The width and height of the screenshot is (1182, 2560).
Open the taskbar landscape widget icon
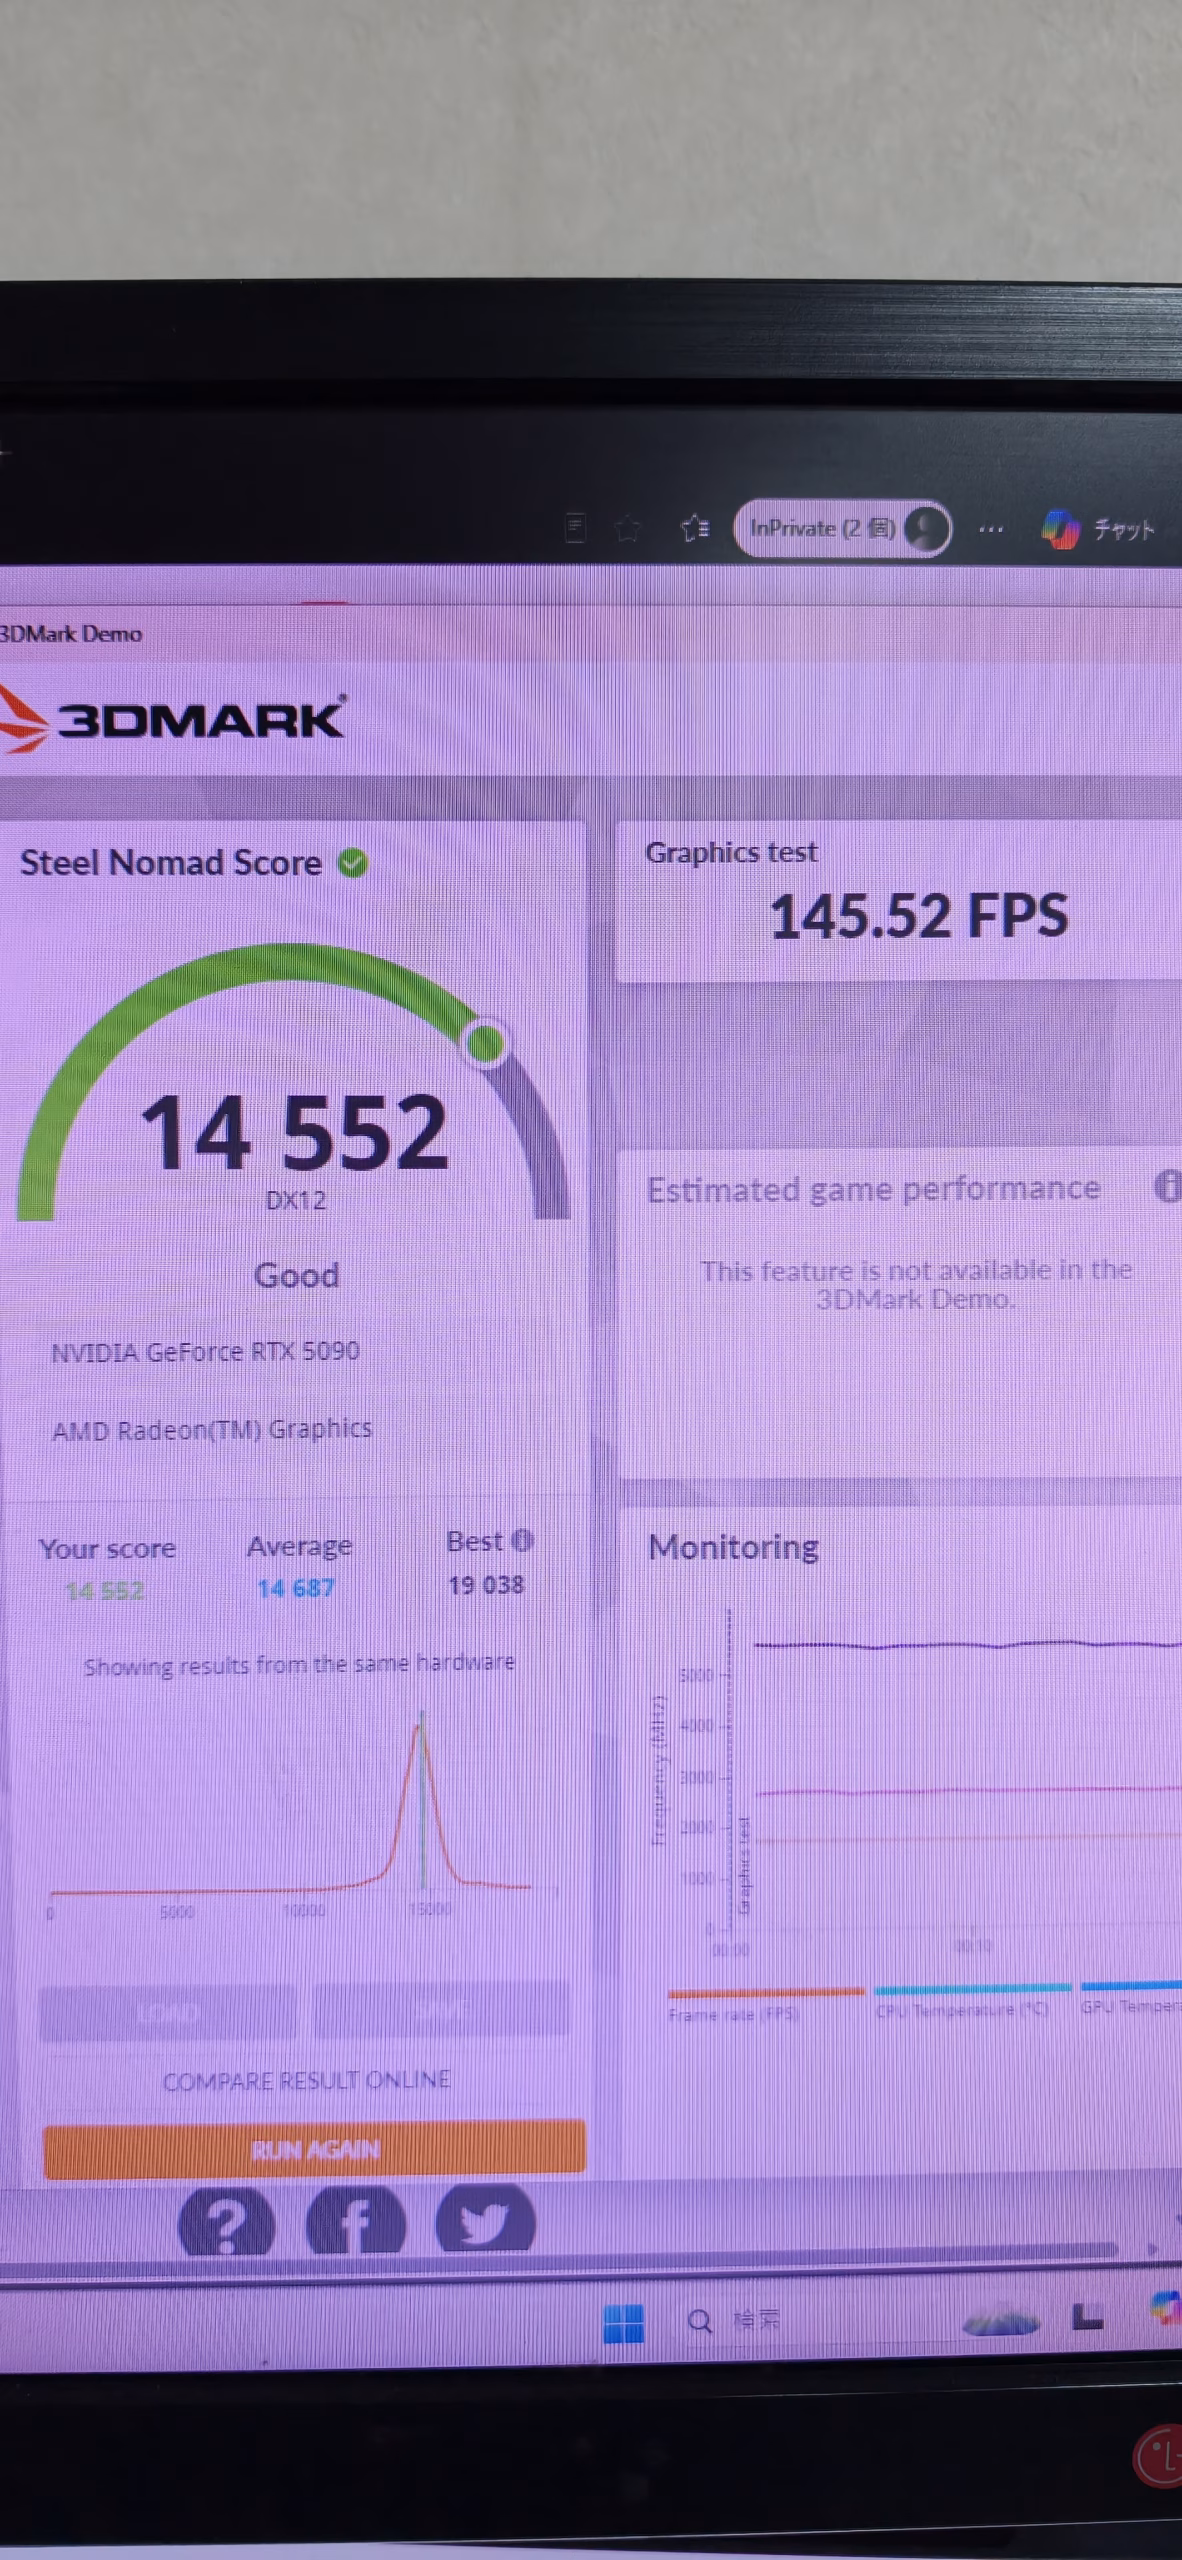pos(1000,2320)
